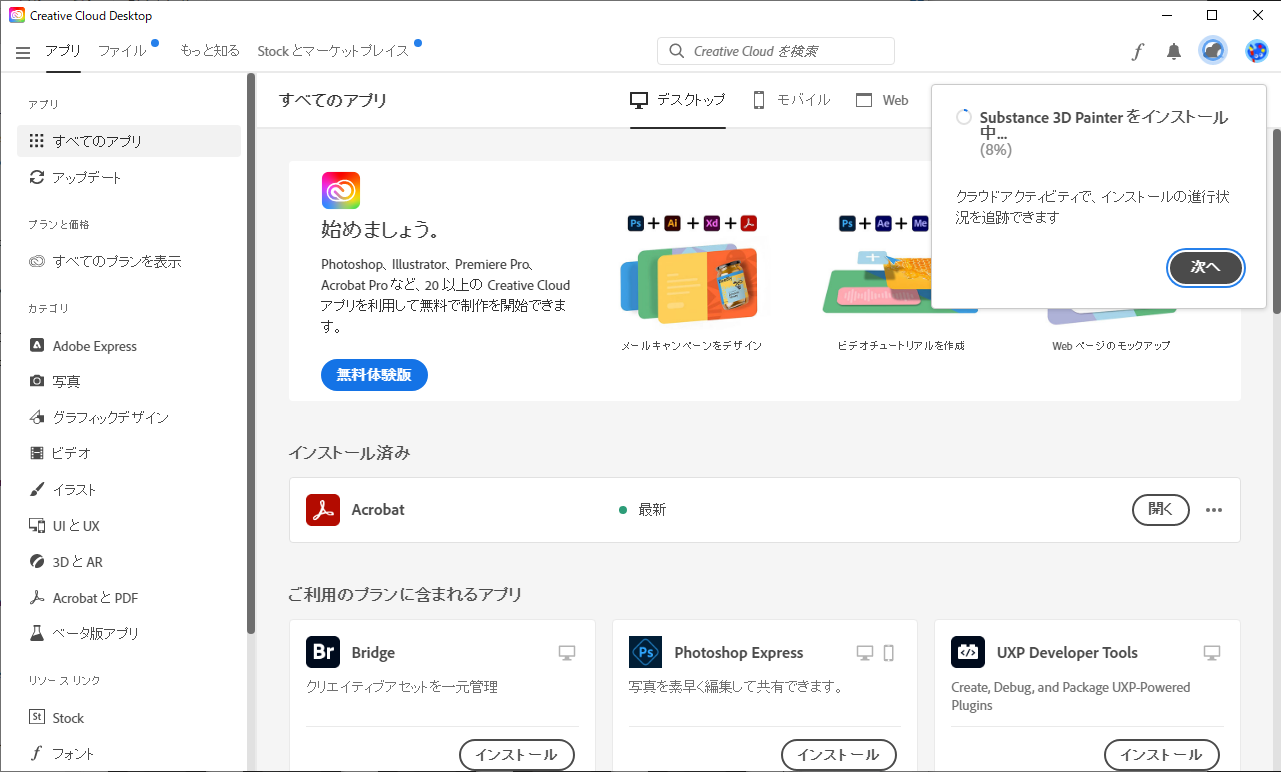Open the hamburger menu

(x=22, y=52)
